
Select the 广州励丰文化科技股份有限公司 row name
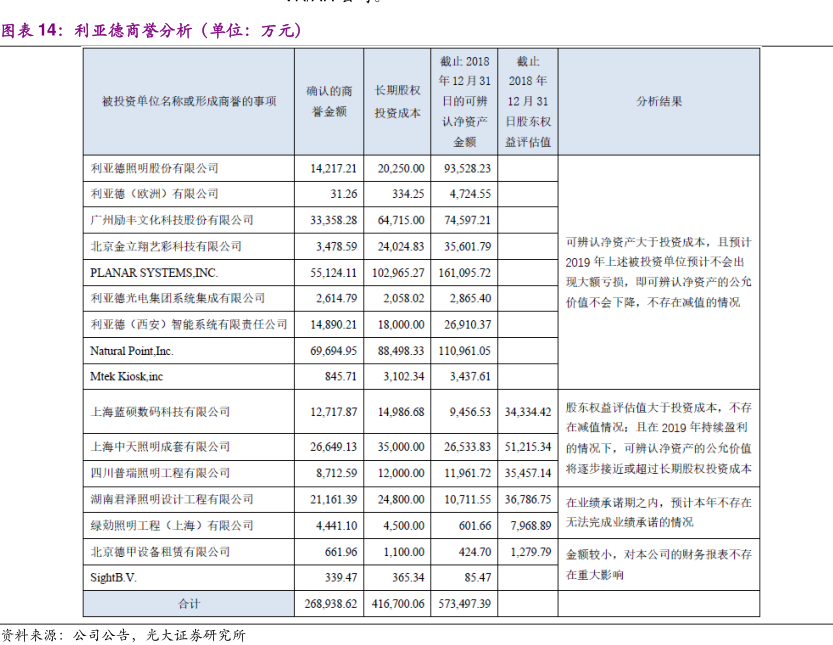pyautogui.click(x=172, y=220)
